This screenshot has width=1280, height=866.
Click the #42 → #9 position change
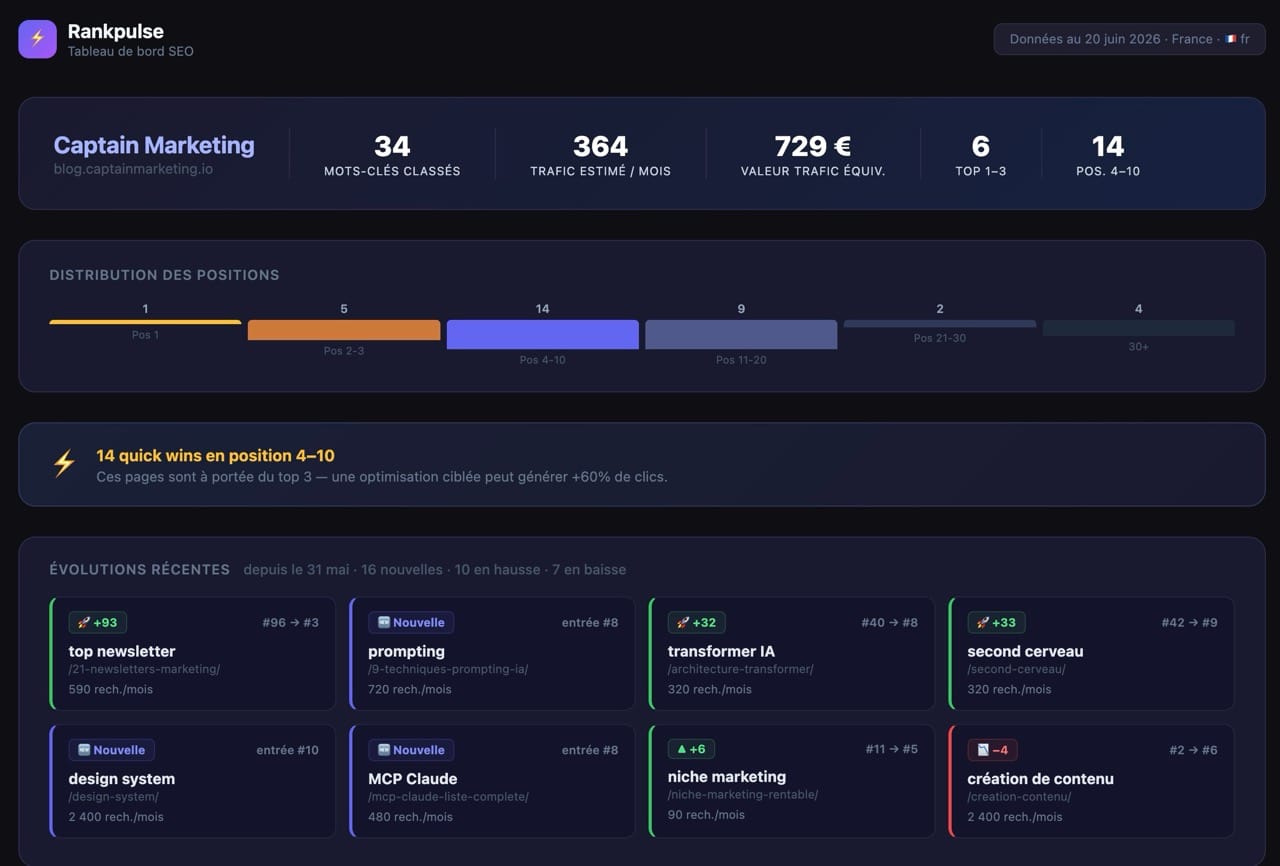point(1190,622)
